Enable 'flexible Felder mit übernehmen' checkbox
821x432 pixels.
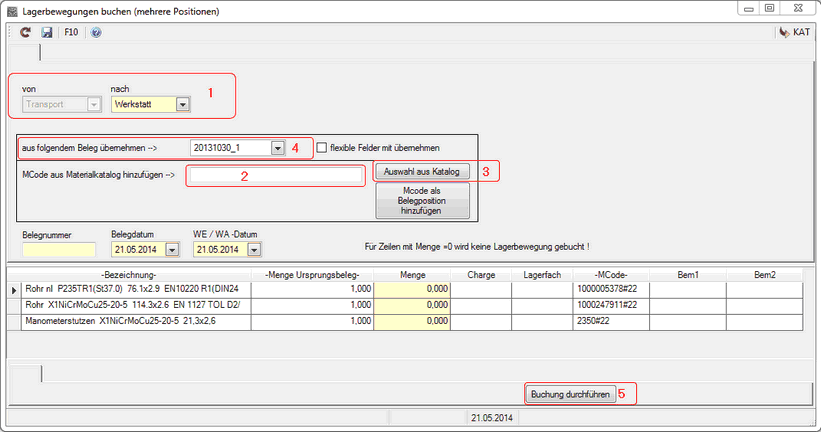pyautogui.click(x=321, y=148)
